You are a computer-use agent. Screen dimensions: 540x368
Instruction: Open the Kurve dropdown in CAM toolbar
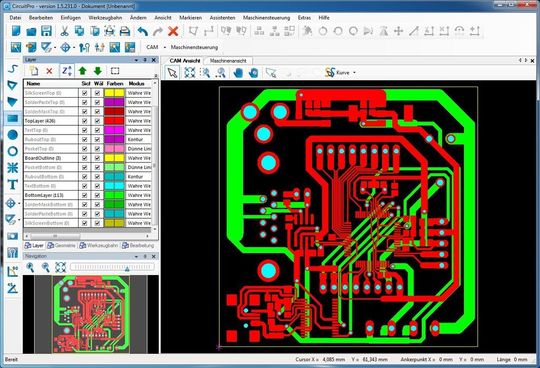coord(354,73)
